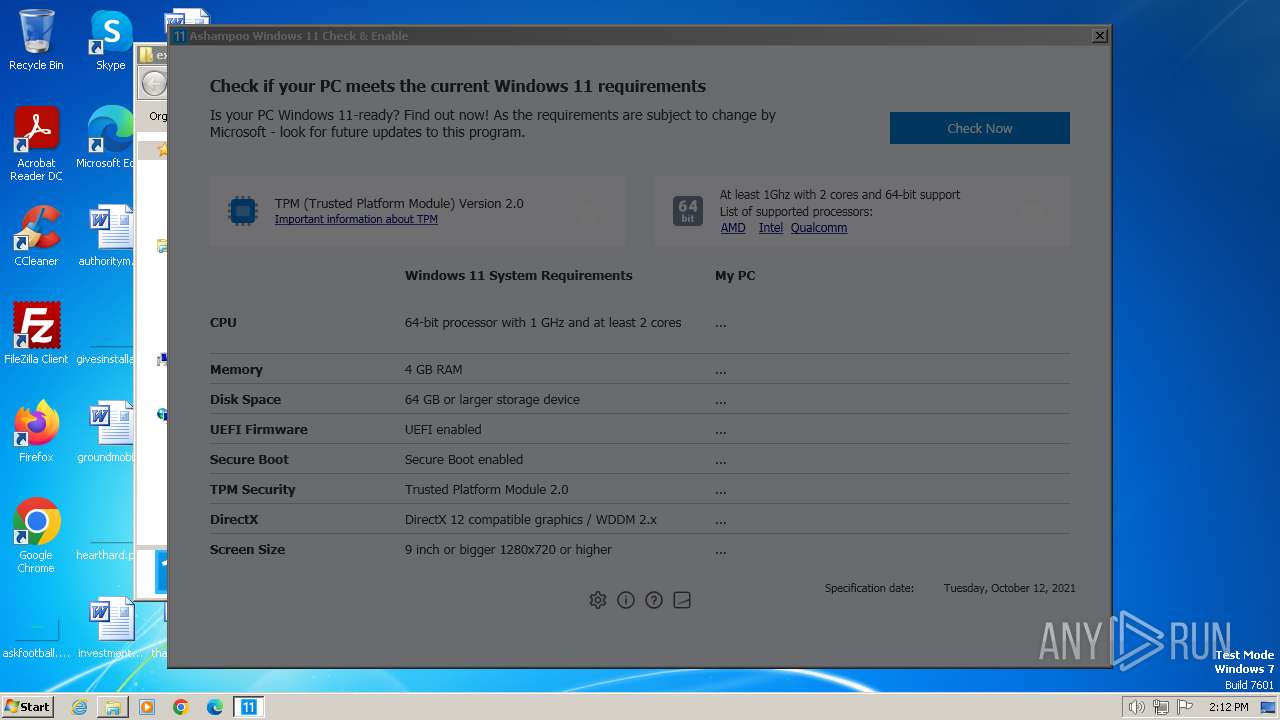The width and height of the screenshot is (1280, 720).
Task: Open the Firefox desktop shortcut
Action: coord(36,432)
